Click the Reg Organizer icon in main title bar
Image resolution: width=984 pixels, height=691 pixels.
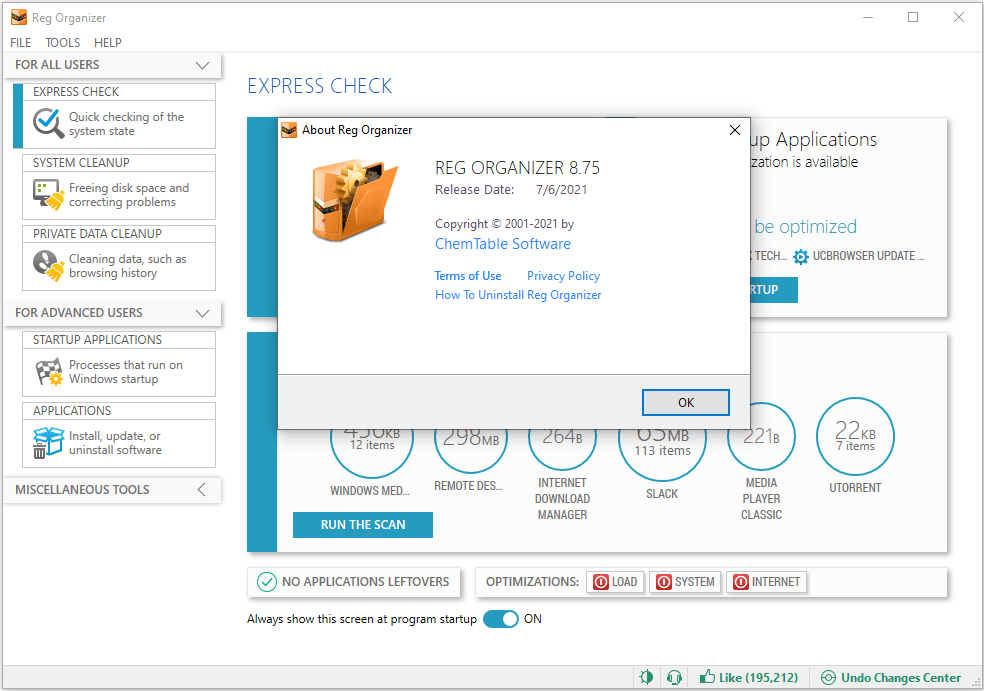pos(19,18)
